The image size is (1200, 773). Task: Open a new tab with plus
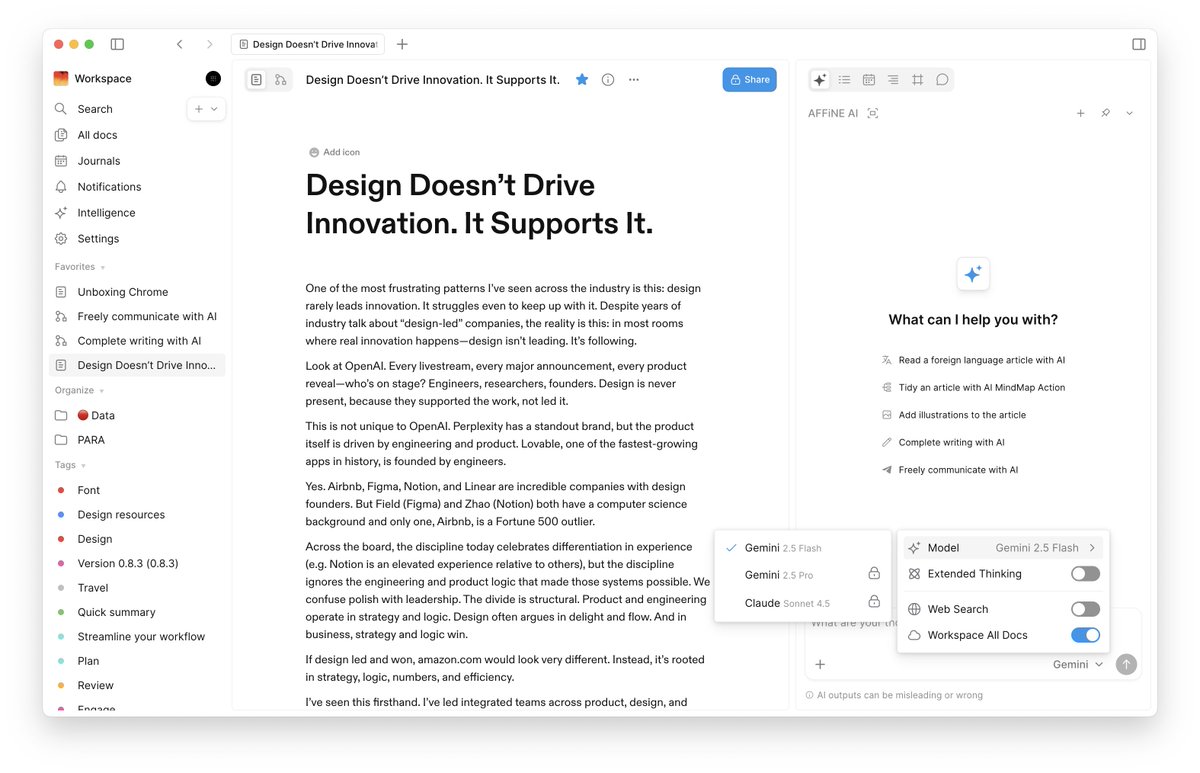tap(402, 44)
